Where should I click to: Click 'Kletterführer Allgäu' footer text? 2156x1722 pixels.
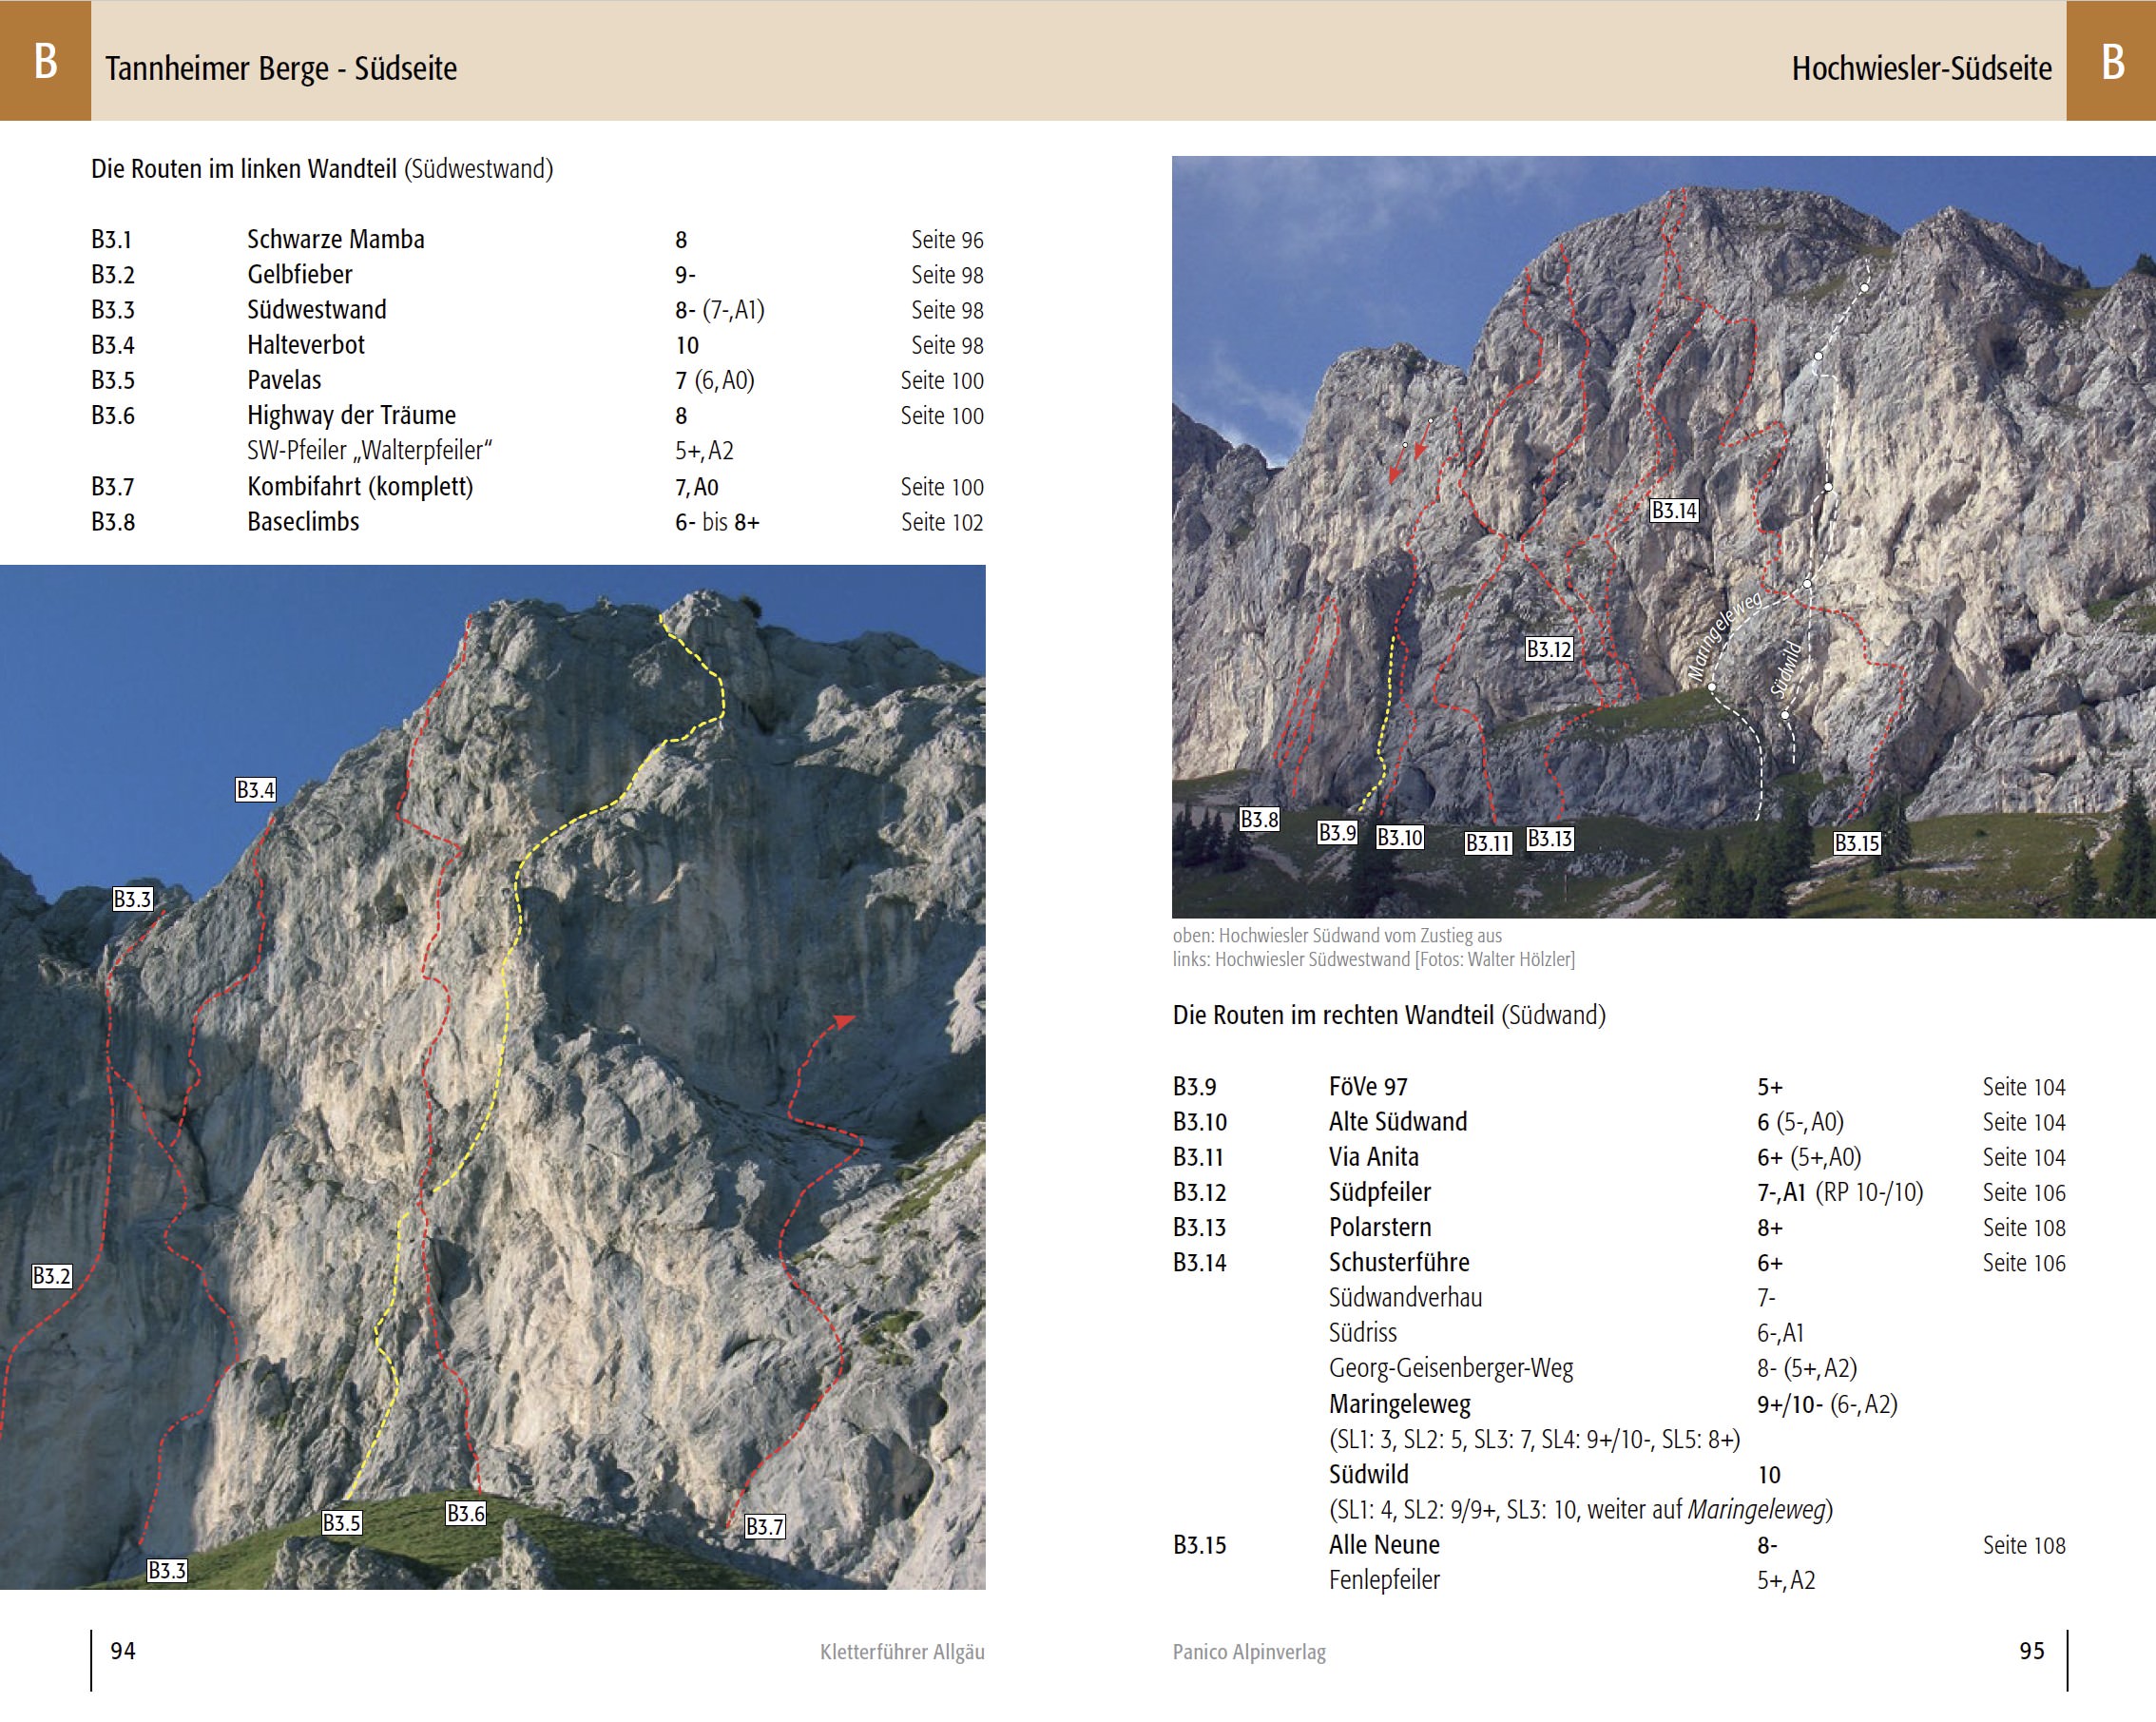[x=902, y=1652]
